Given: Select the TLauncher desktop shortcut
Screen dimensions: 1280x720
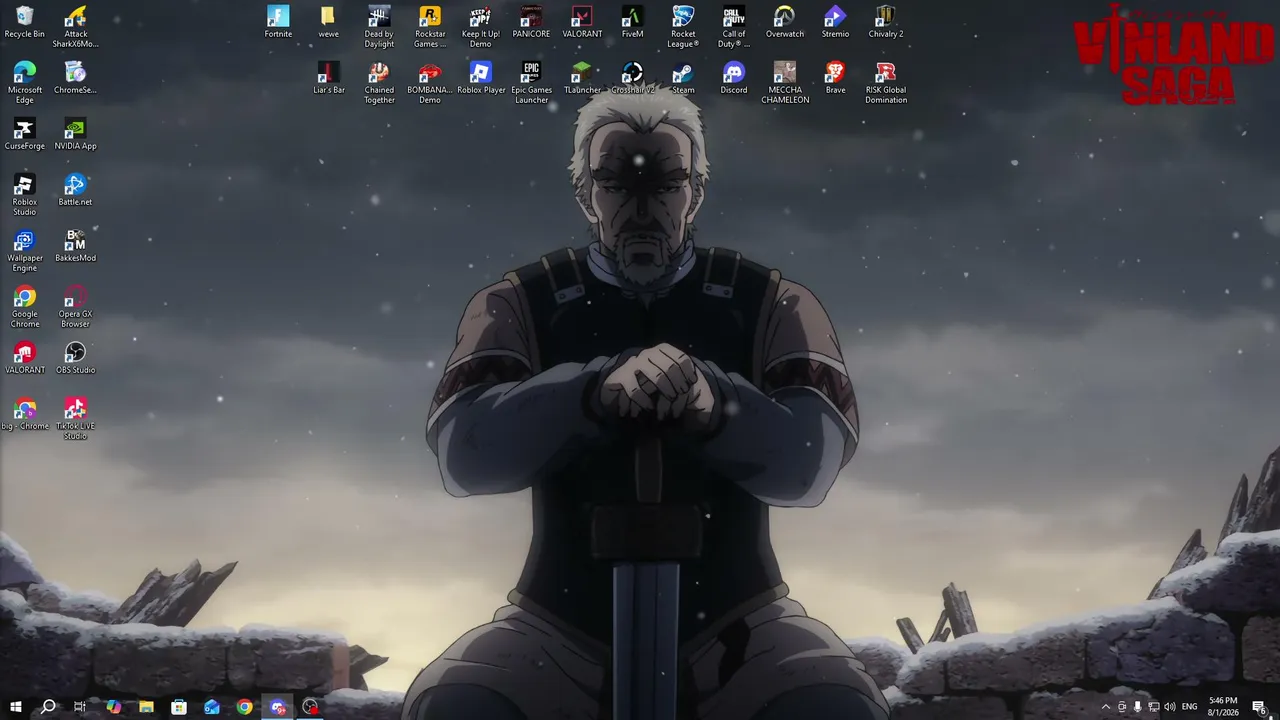Looking at the screenshot, I should pyautogui.click(x=582, y=78).
